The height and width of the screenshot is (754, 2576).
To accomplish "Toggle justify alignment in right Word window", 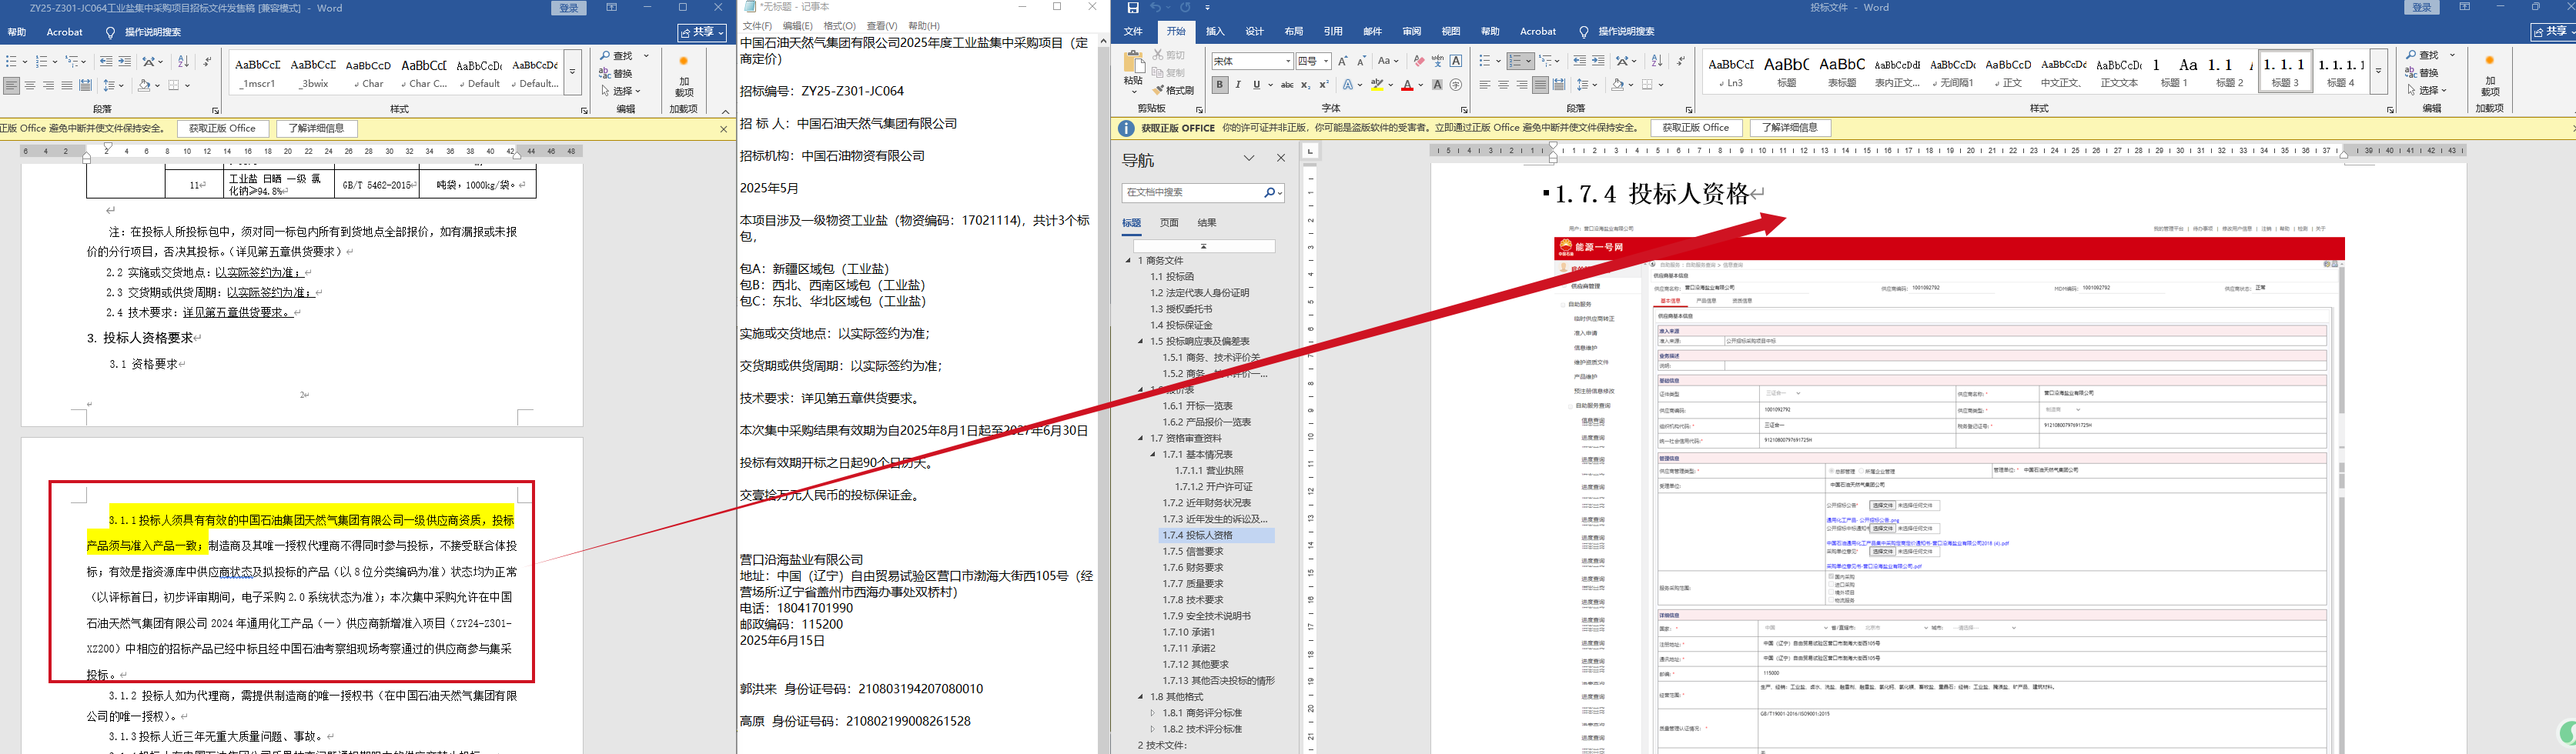I will click(1541, 85).
